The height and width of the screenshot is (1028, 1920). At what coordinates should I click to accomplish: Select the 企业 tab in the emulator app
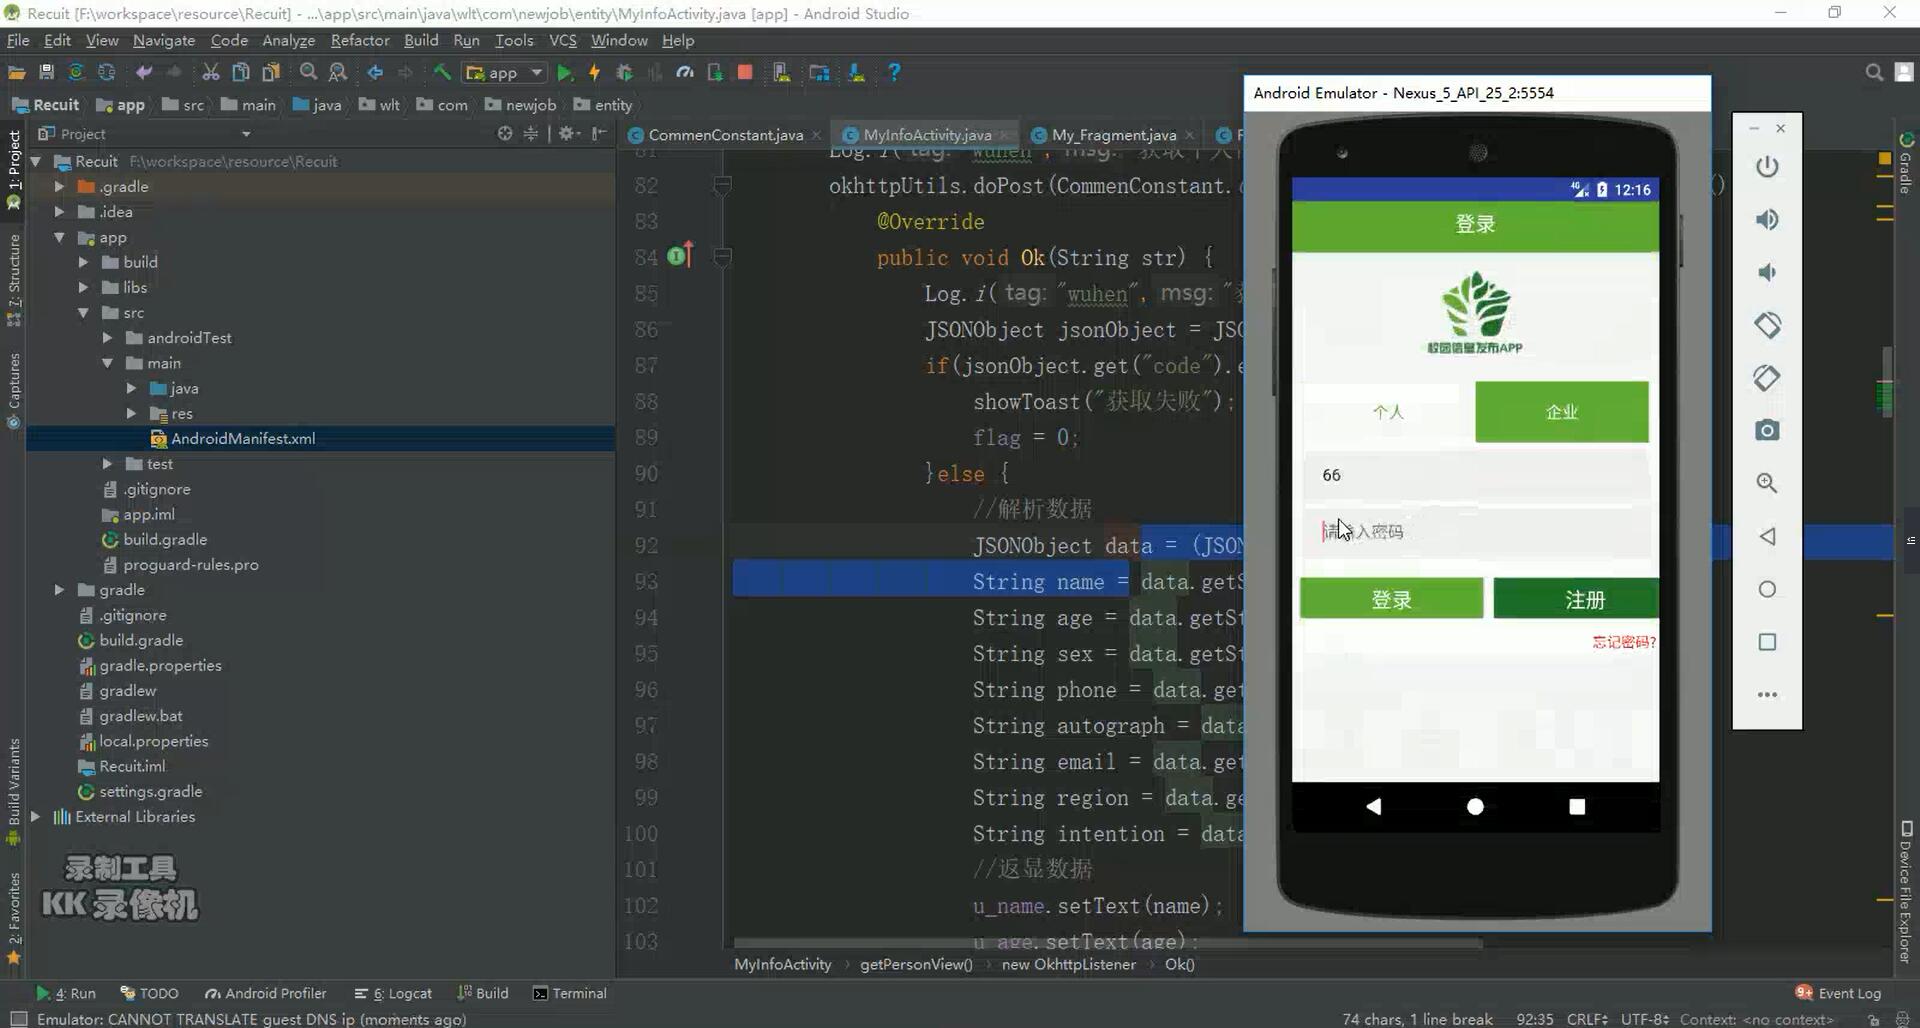pos(1562,412)
